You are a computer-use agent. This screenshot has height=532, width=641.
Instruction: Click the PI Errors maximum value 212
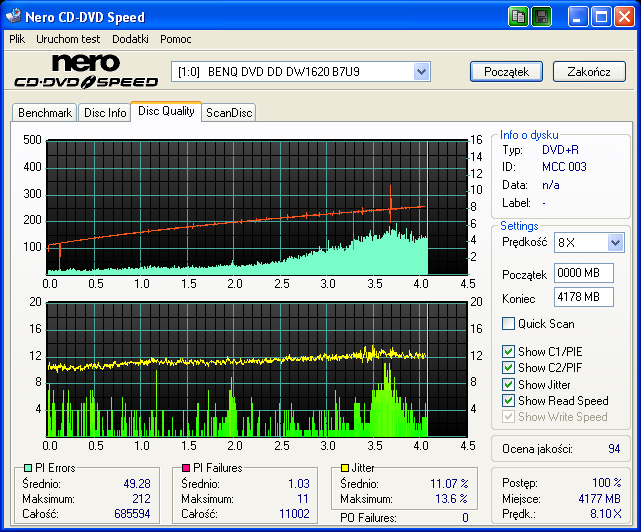coord(141,498)
